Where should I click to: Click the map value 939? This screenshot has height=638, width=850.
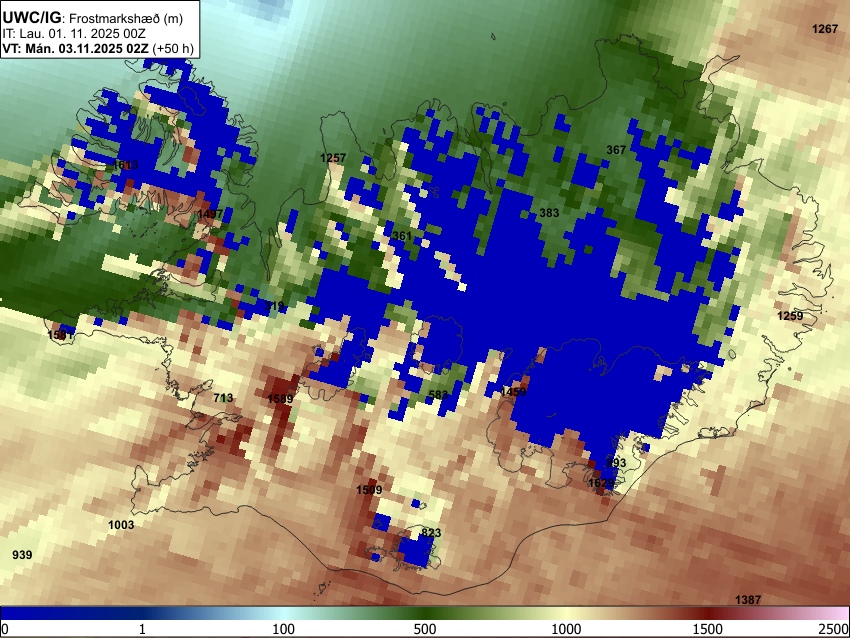tap(22, 555)
